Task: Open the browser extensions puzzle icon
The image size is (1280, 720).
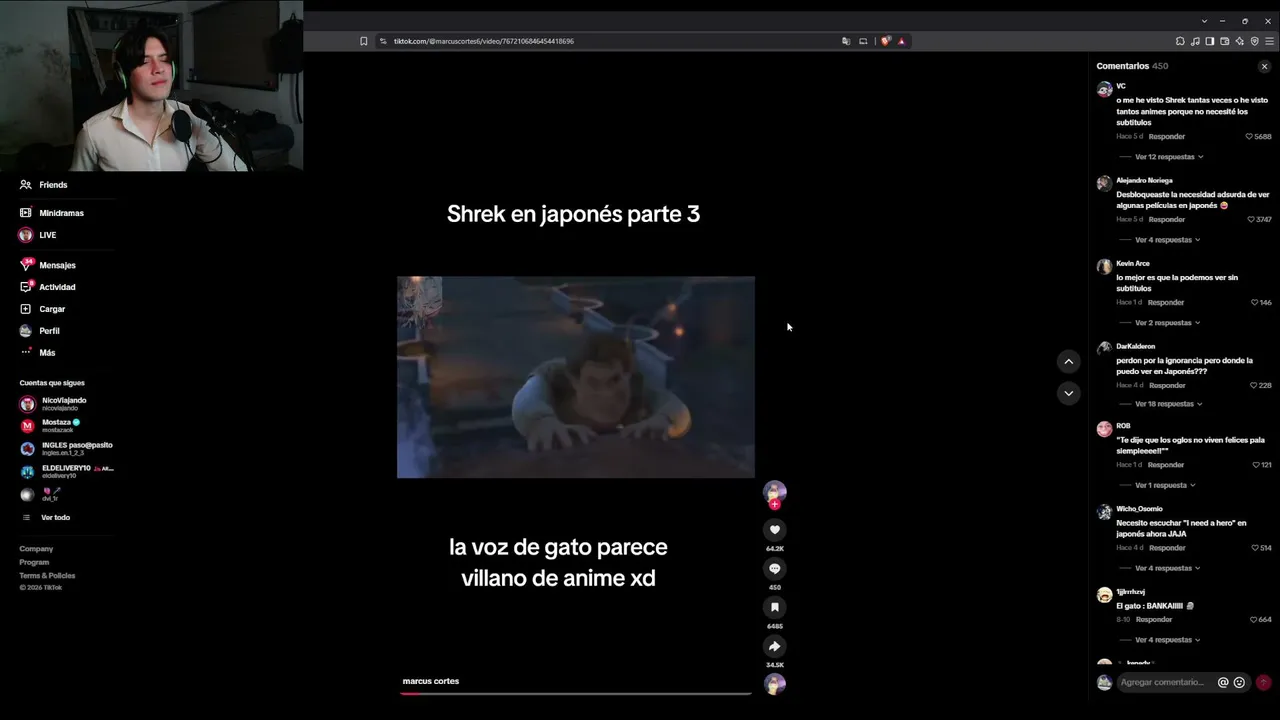Action: [x=1180, y=41]
